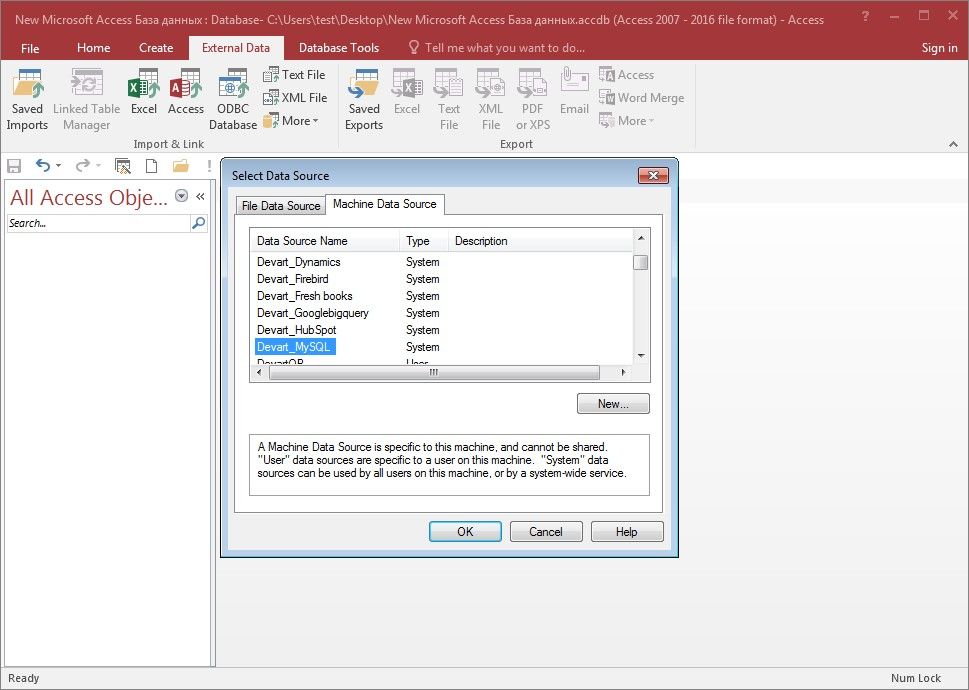Open the File tab
Screen dimensions: 969x690
[30, 48]
